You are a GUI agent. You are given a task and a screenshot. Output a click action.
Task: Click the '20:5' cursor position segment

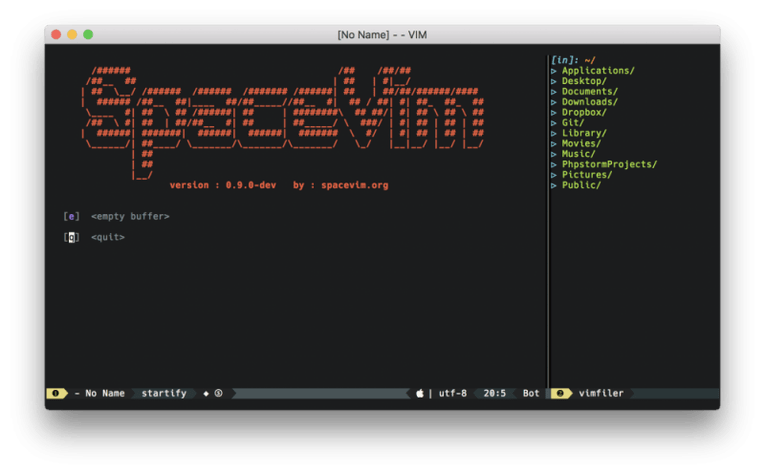[x=495, y=393]
